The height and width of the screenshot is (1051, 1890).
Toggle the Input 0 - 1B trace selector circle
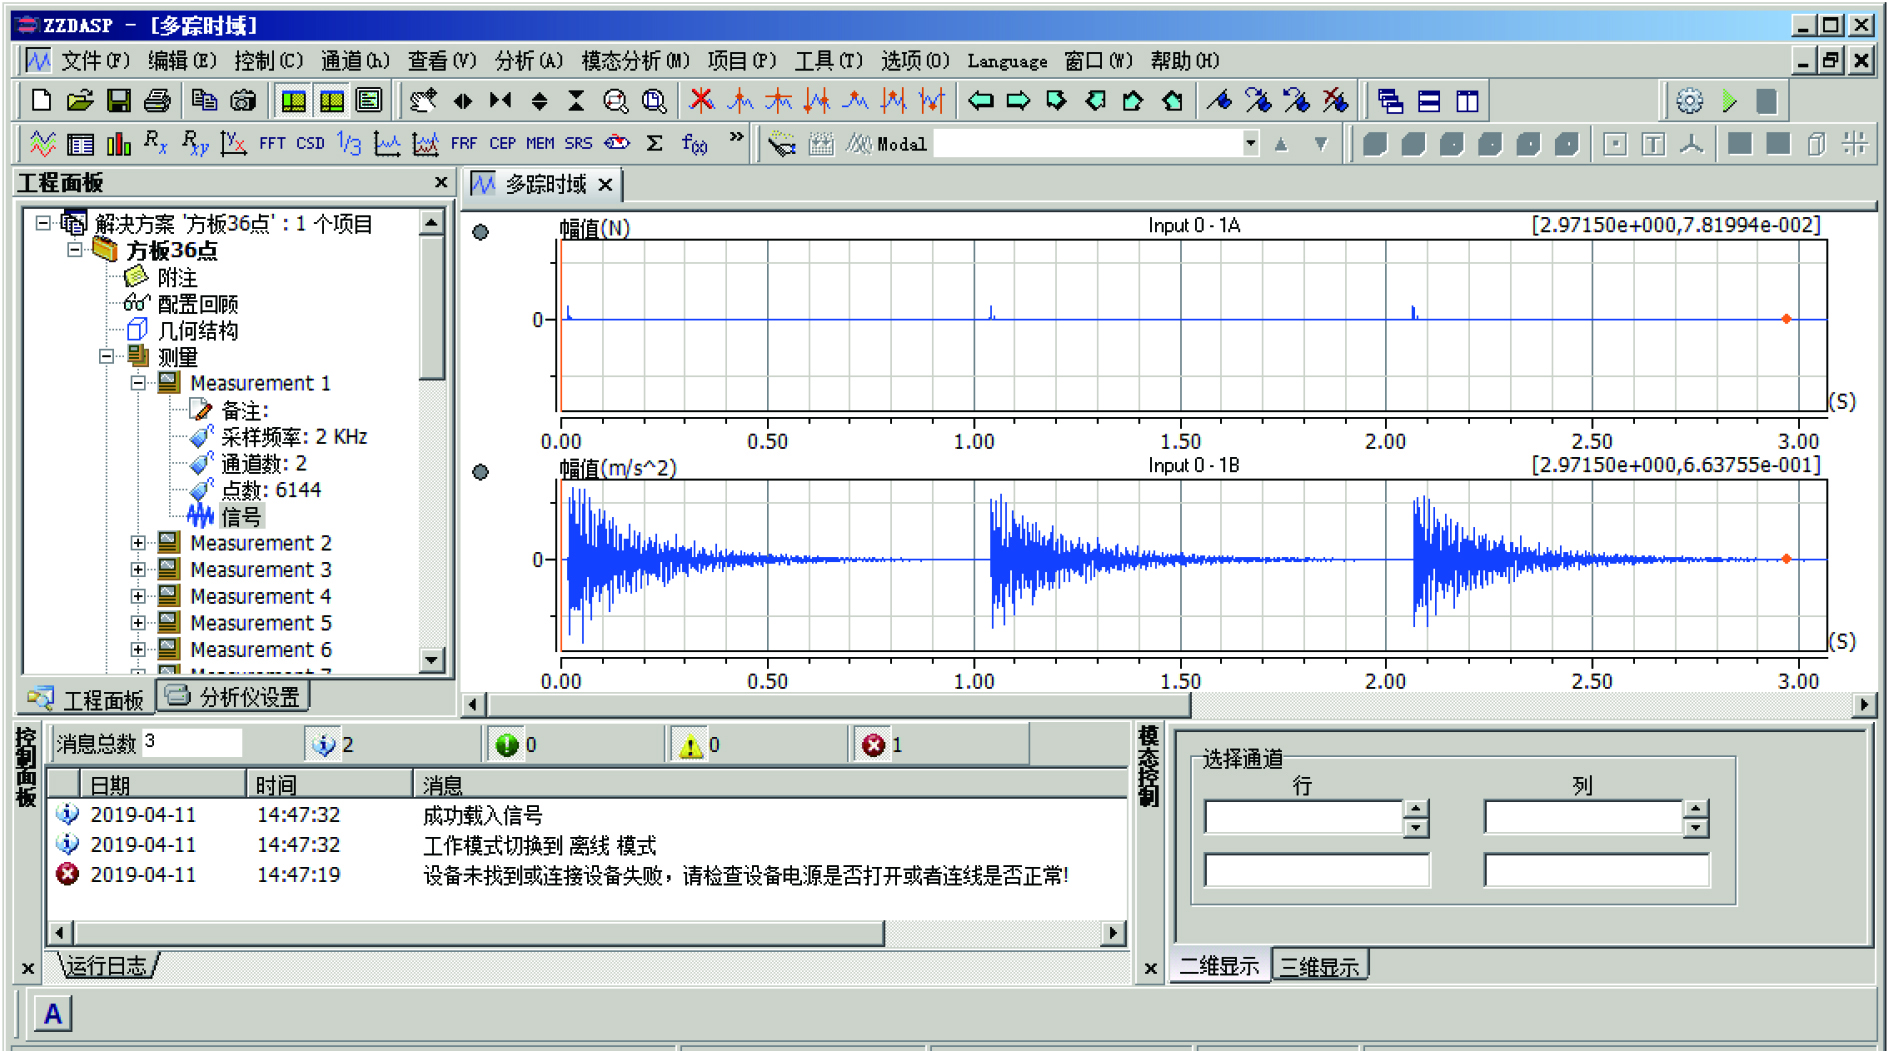pos(481,472)
